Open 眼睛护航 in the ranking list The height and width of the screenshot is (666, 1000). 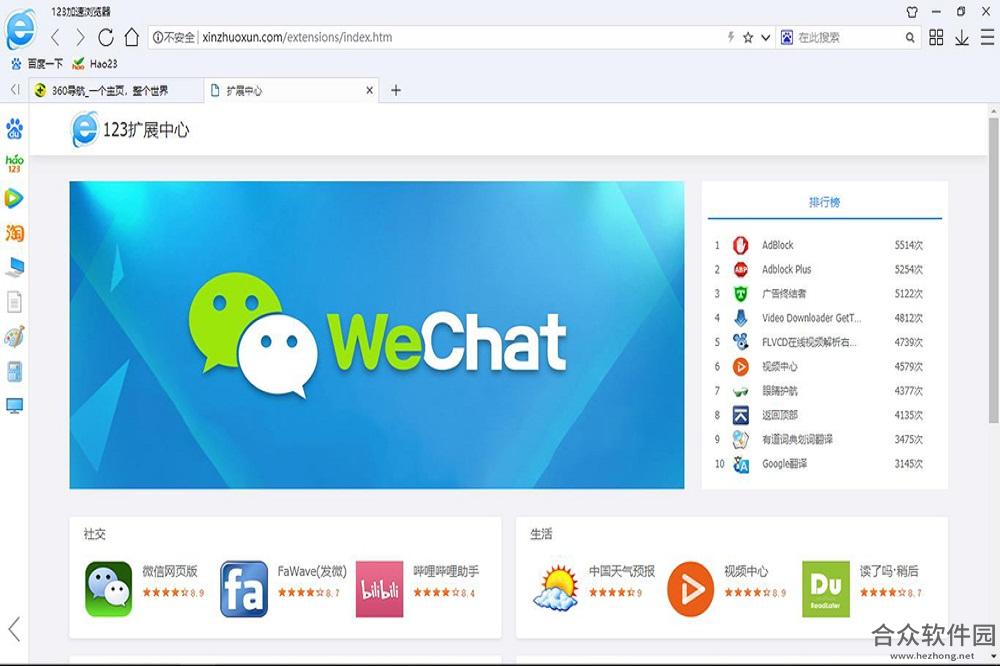tap(824, 390)
